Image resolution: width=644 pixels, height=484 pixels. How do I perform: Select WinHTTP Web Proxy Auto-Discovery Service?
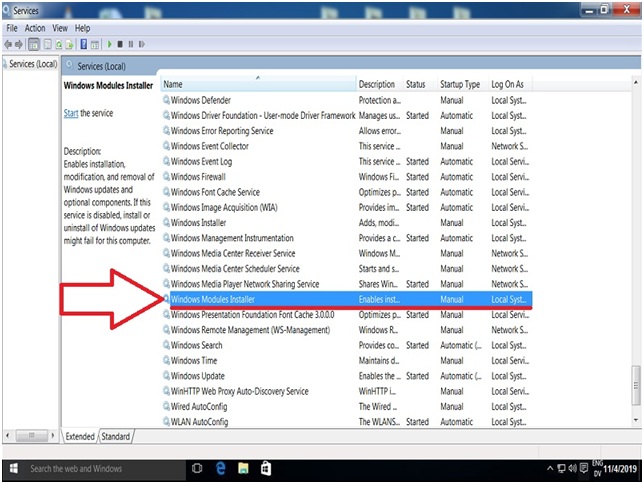point(346,391)
